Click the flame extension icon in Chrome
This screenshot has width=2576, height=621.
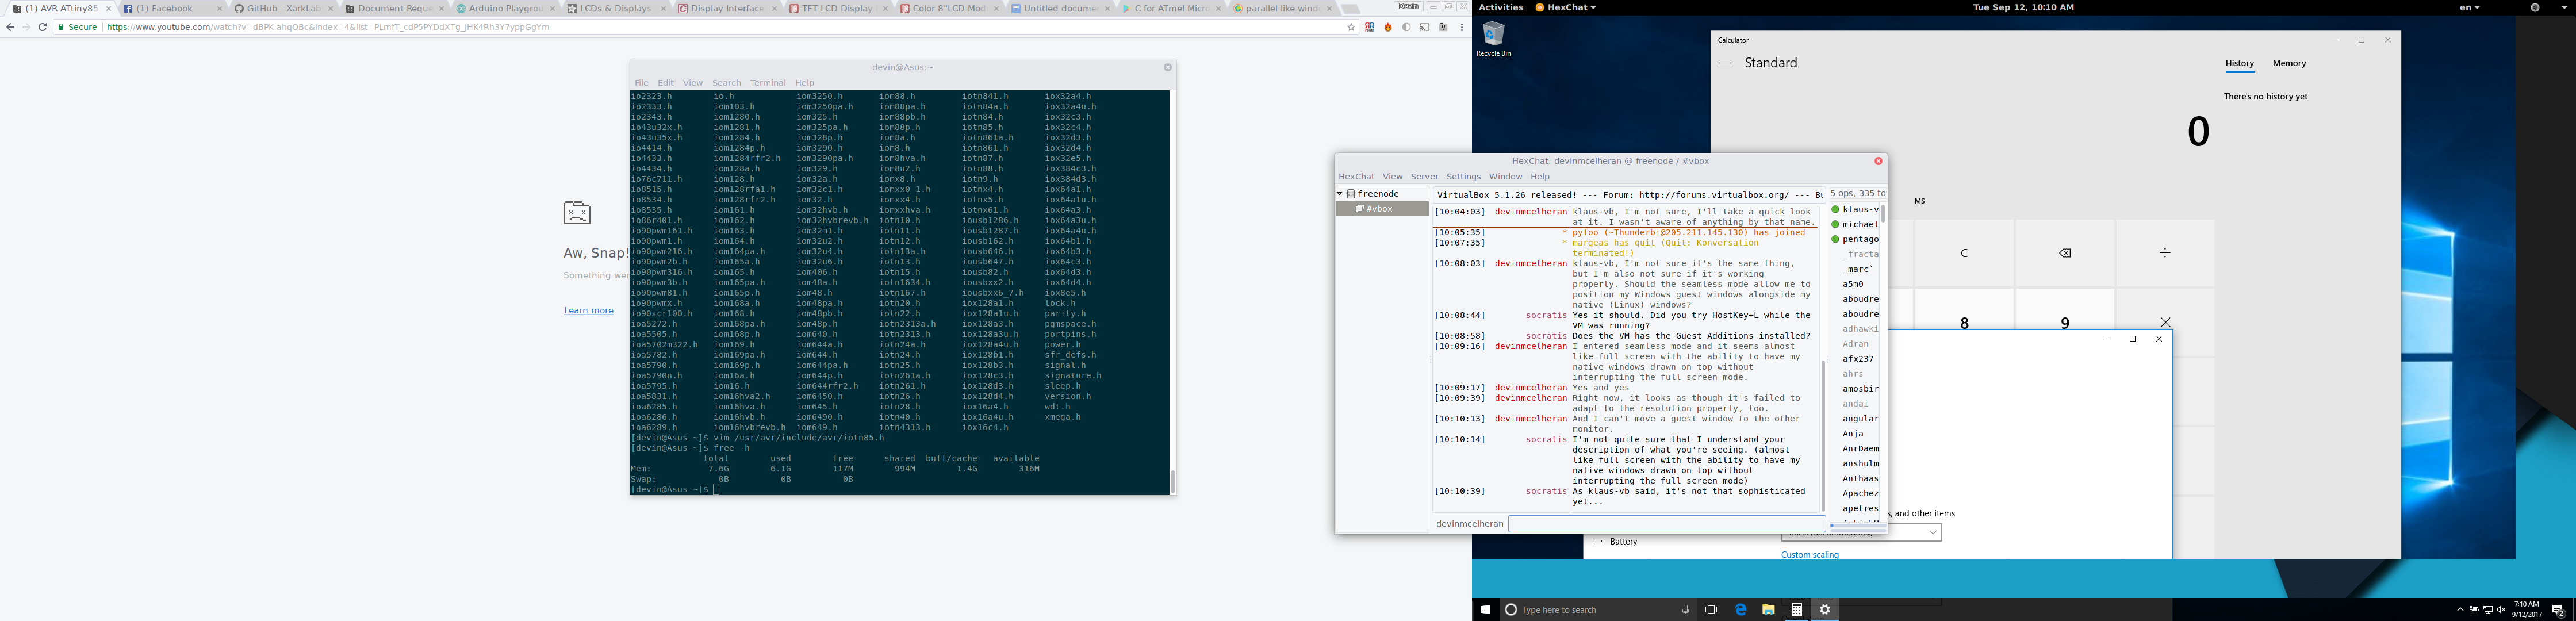point(1388,27)
